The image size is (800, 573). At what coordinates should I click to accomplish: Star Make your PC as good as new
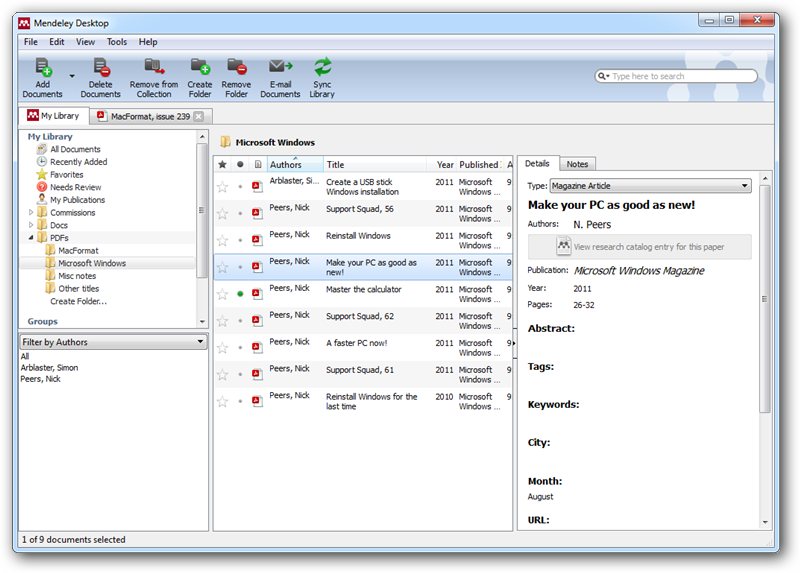click(222, 267)
